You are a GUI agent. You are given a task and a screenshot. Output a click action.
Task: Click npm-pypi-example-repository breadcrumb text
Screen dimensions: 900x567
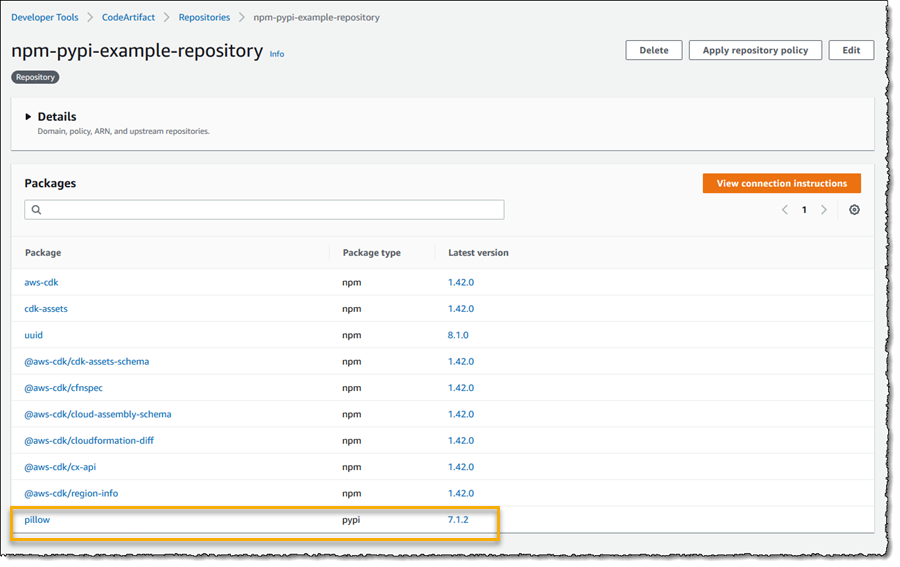(x=316, y=17)
